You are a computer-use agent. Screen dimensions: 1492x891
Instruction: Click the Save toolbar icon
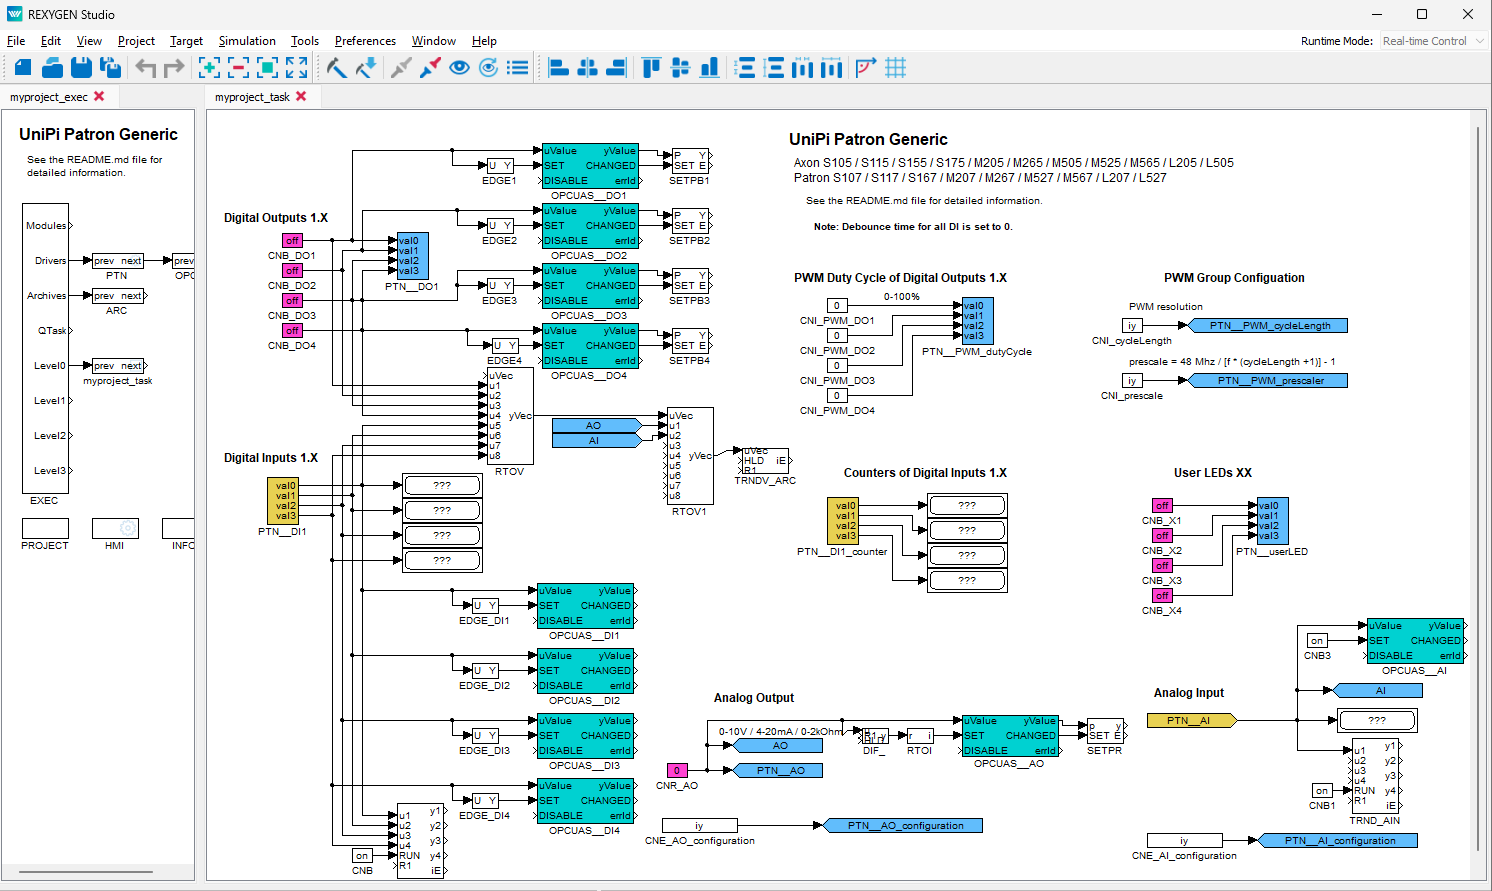click(81, 68)
